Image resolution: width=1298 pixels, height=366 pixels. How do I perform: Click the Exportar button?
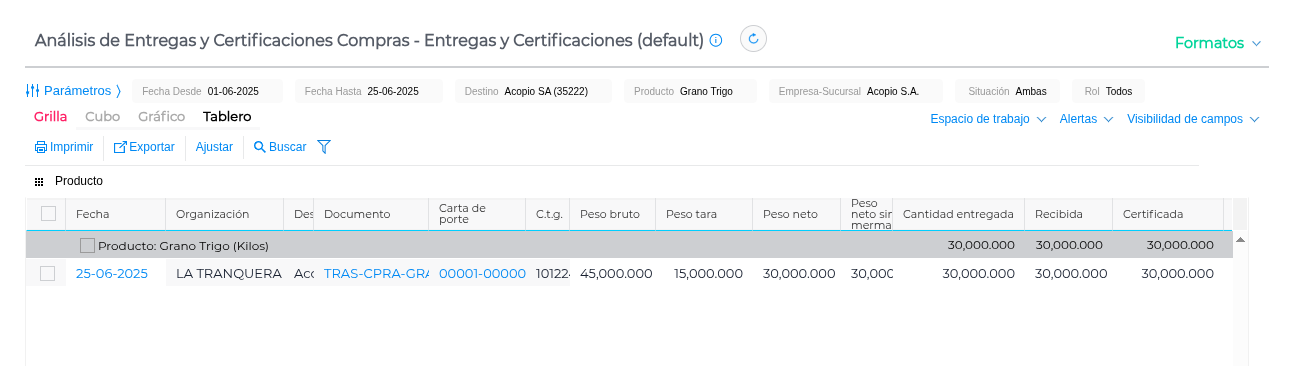coord(144,147)
